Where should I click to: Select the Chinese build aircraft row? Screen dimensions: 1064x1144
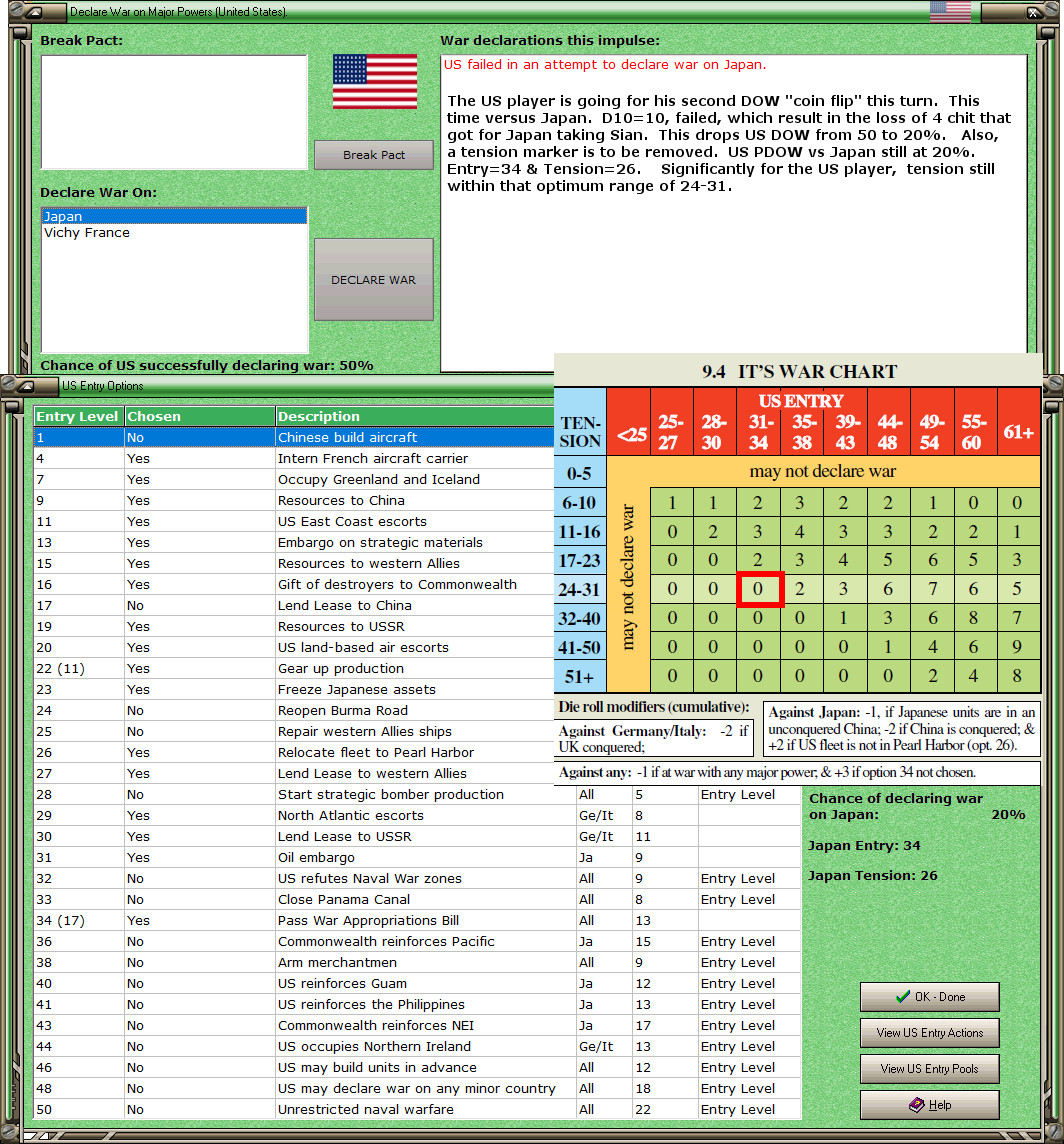(293, 437)
